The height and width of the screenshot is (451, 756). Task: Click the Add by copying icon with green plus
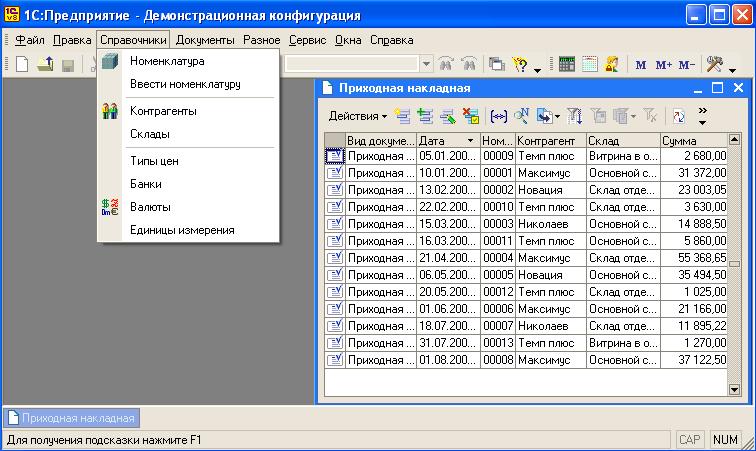[425, 116]
